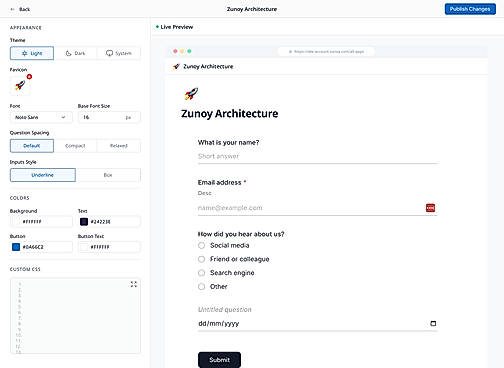Select the Dark theme option
This screenshot has height=368, width=504.
click(75, 53)
